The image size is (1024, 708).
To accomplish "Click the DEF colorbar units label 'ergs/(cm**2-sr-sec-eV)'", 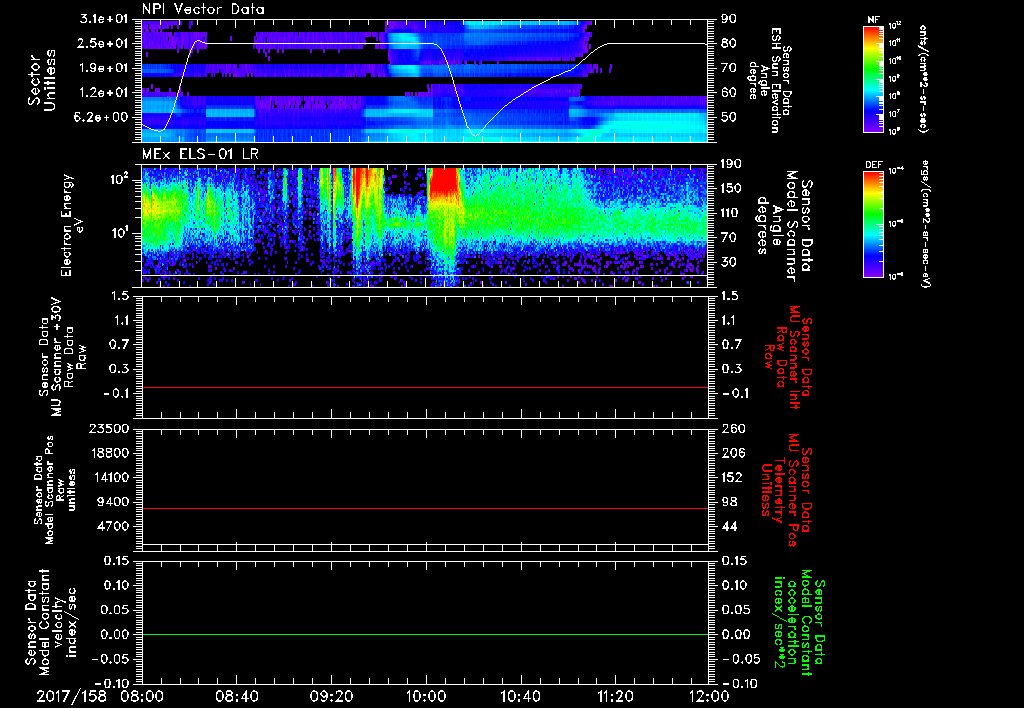I will [925, 224].
